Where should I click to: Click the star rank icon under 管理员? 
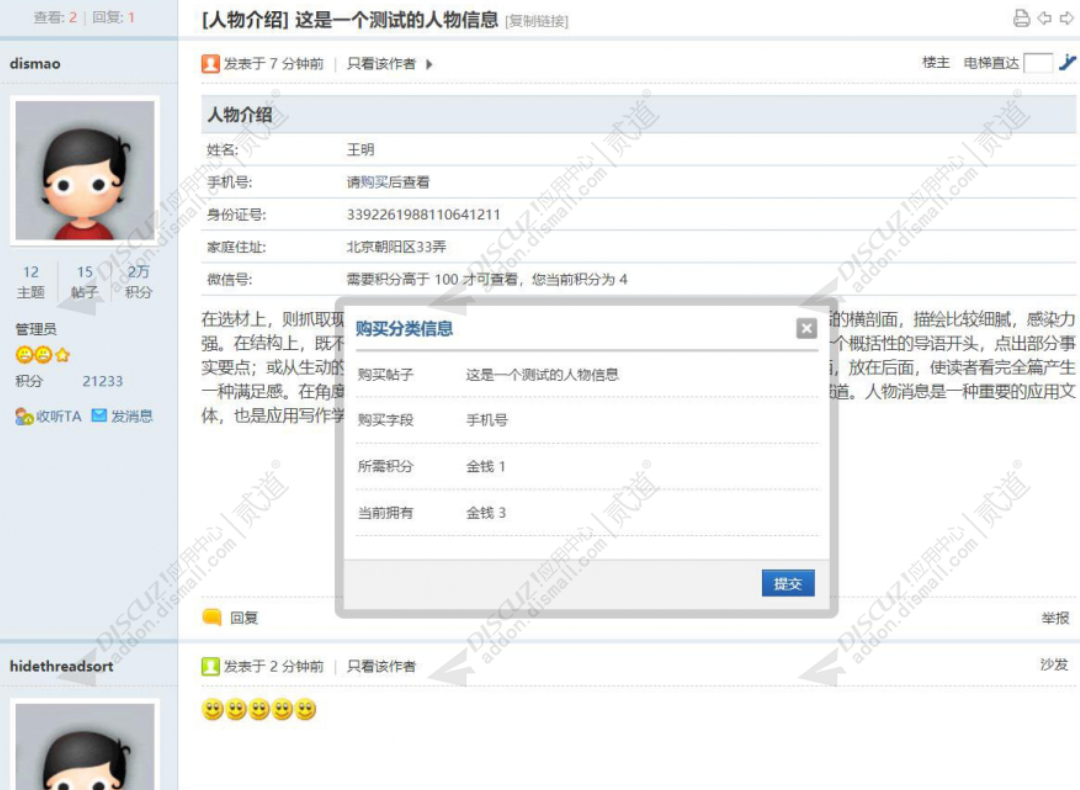63,355
